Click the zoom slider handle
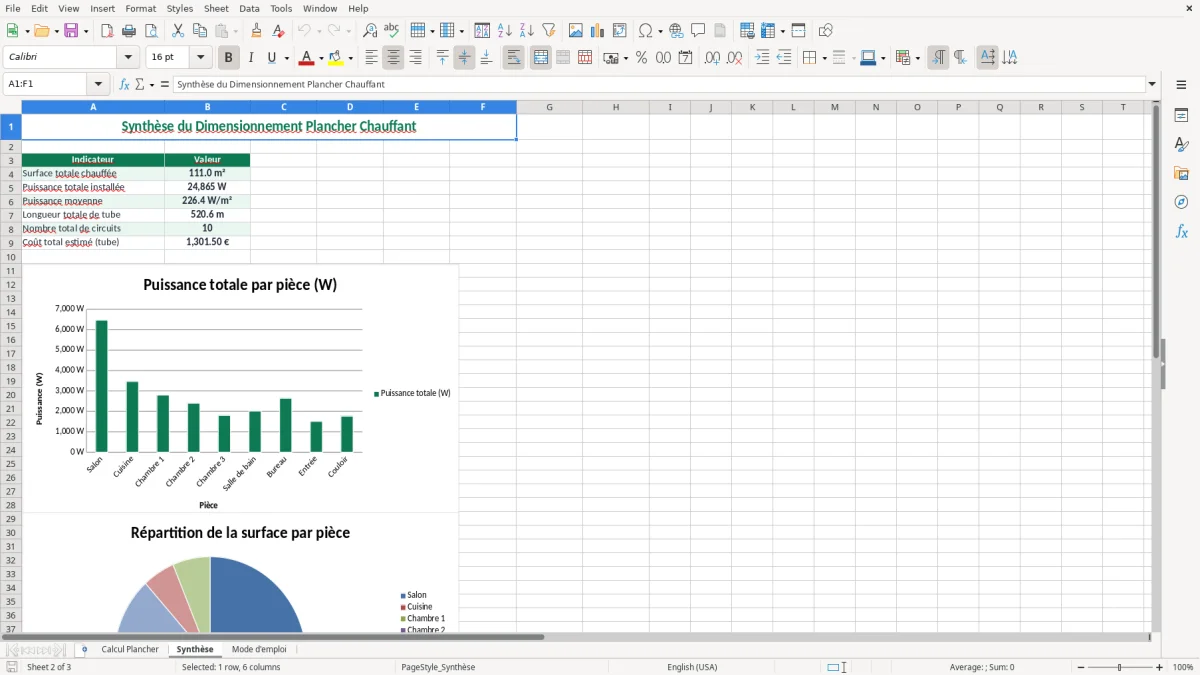Screen dimensions: 1200x675 (1120, 667)
